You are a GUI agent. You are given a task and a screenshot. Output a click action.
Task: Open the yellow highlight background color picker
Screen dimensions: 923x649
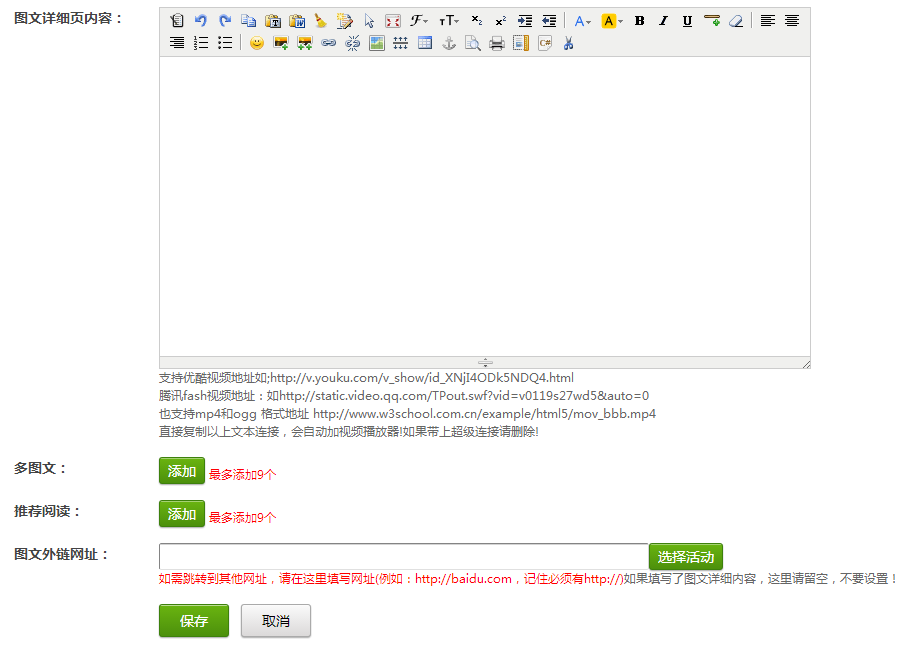(x=612, y=21)
